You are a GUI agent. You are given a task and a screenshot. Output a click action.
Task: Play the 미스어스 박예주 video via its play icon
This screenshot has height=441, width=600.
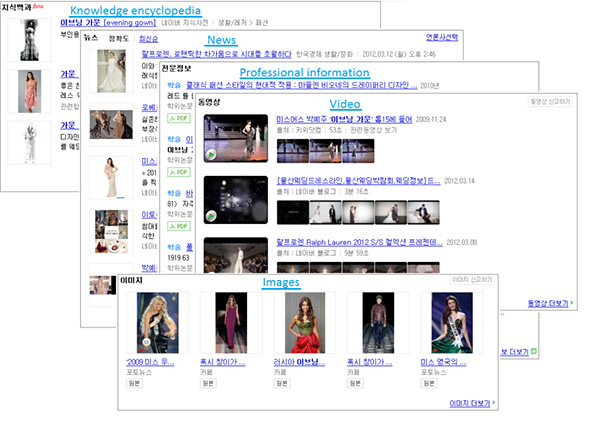(211, 155)
